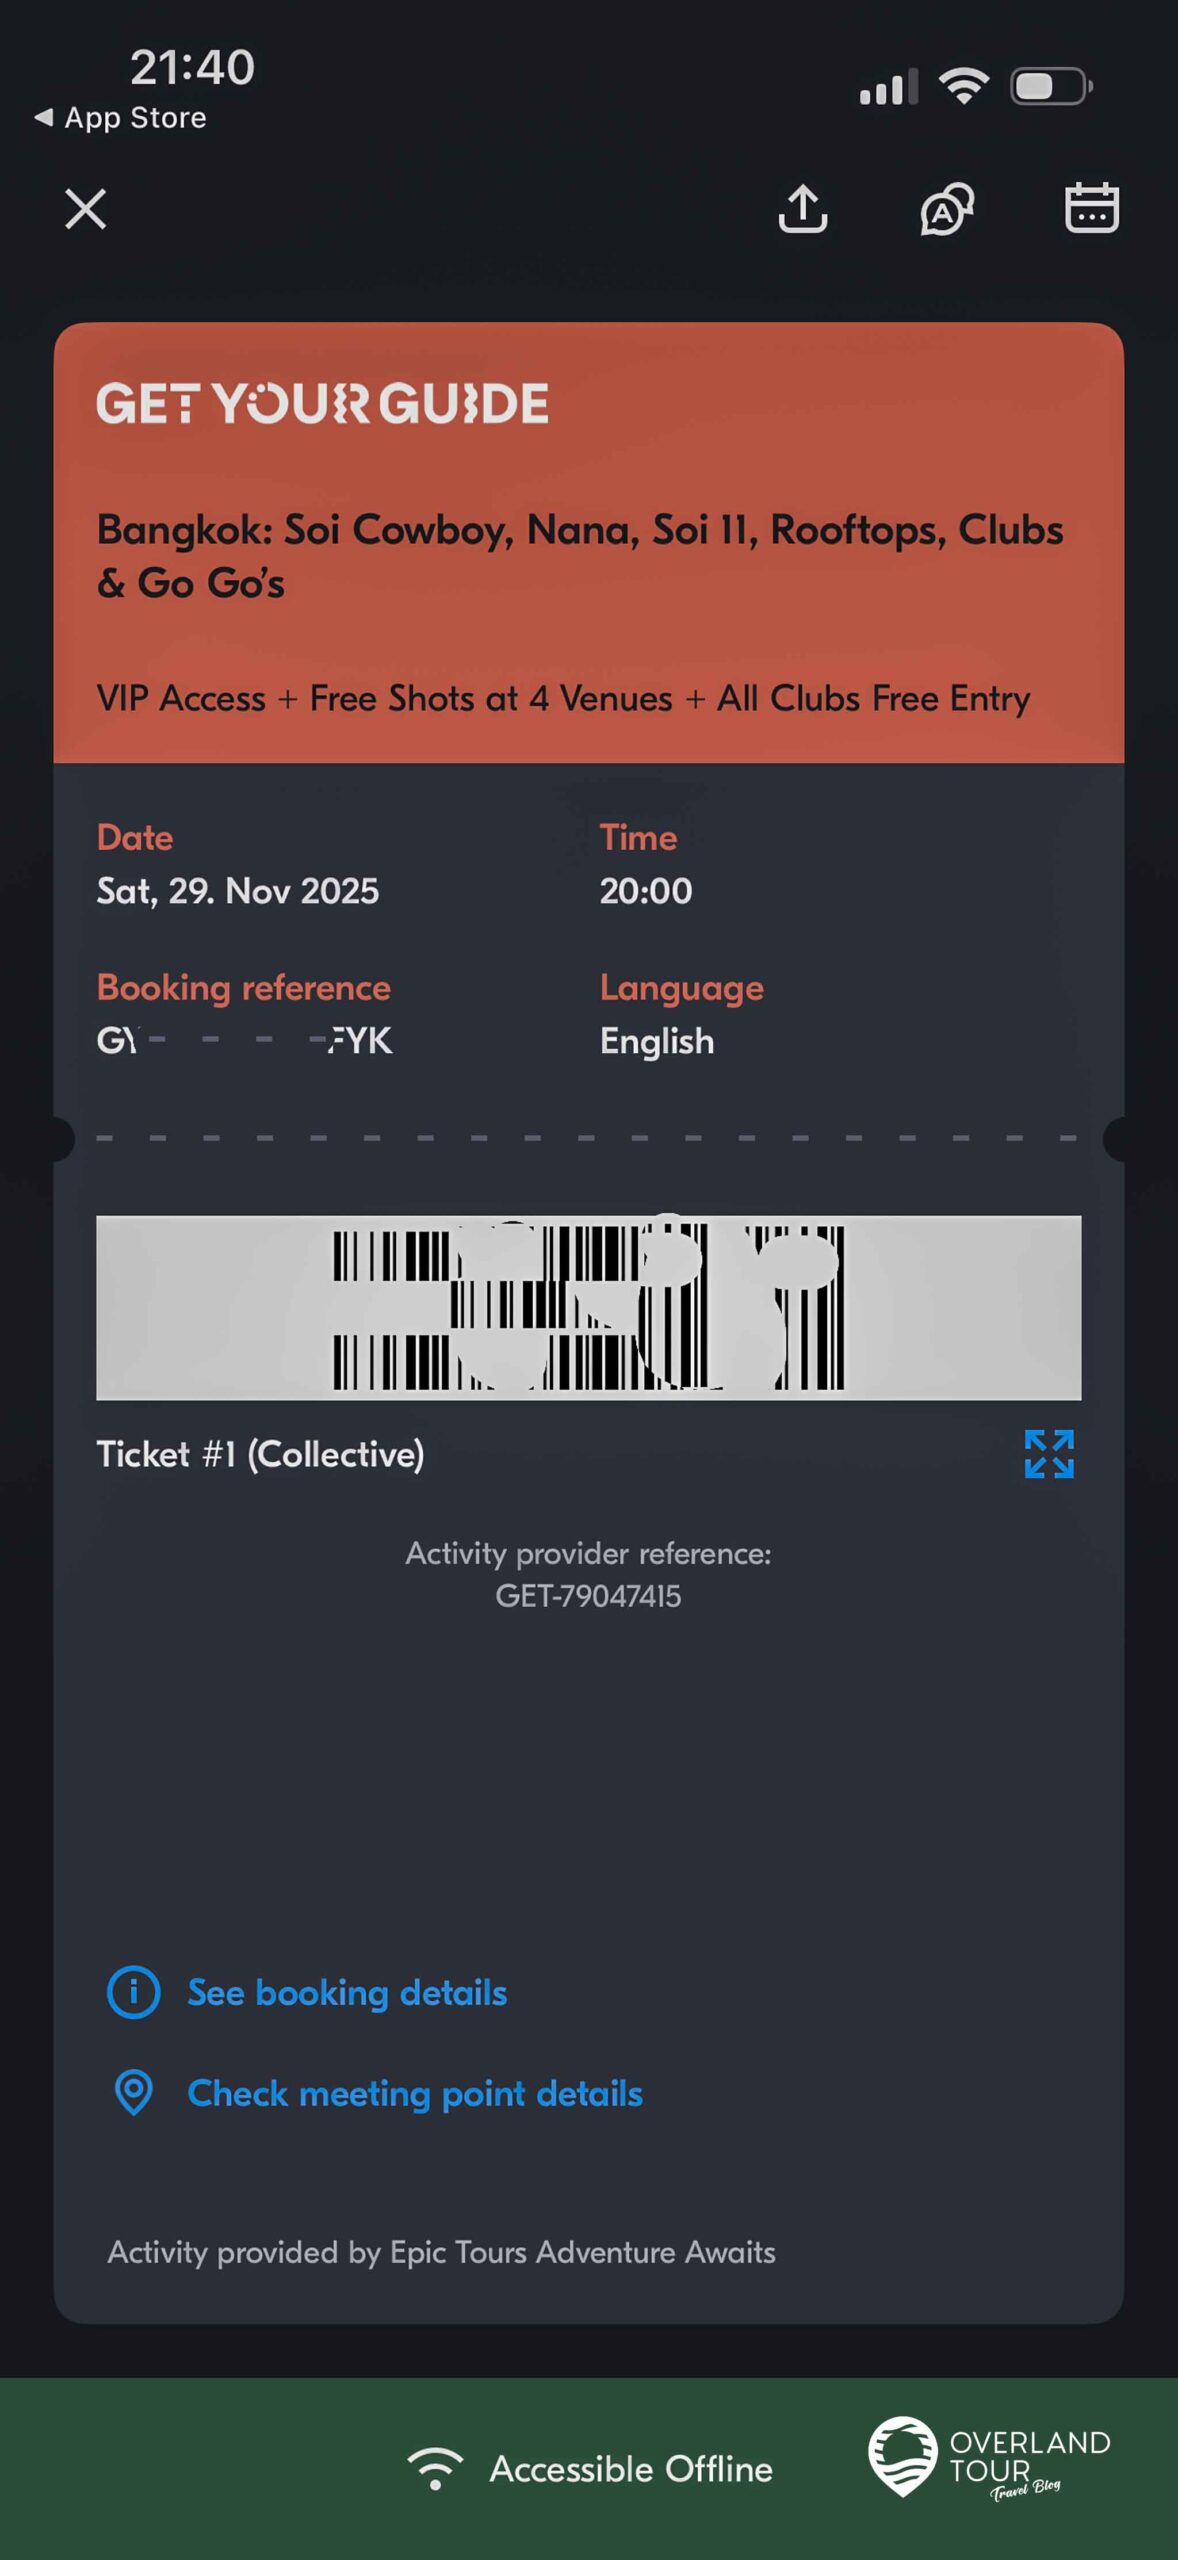Tap the Ticket #1 (Collective) label

(x=260, y=1454)
